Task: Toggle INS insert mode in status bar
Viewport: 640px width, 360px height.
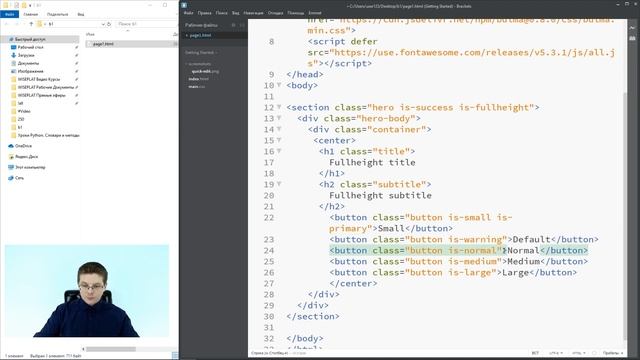Action: (535, 353)
